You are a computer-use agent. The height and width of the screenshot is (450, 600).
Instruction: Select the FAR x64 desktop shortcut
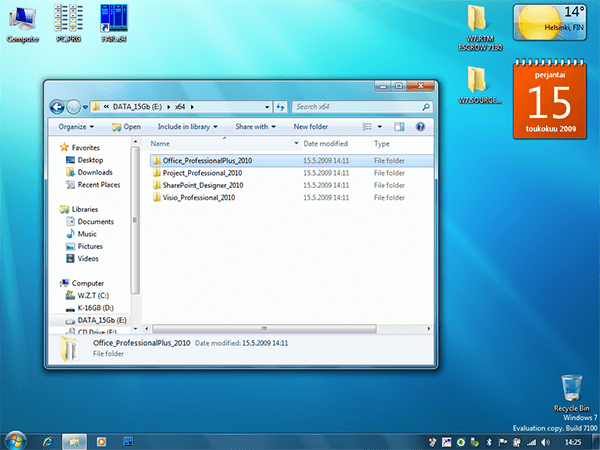(114, 24)
